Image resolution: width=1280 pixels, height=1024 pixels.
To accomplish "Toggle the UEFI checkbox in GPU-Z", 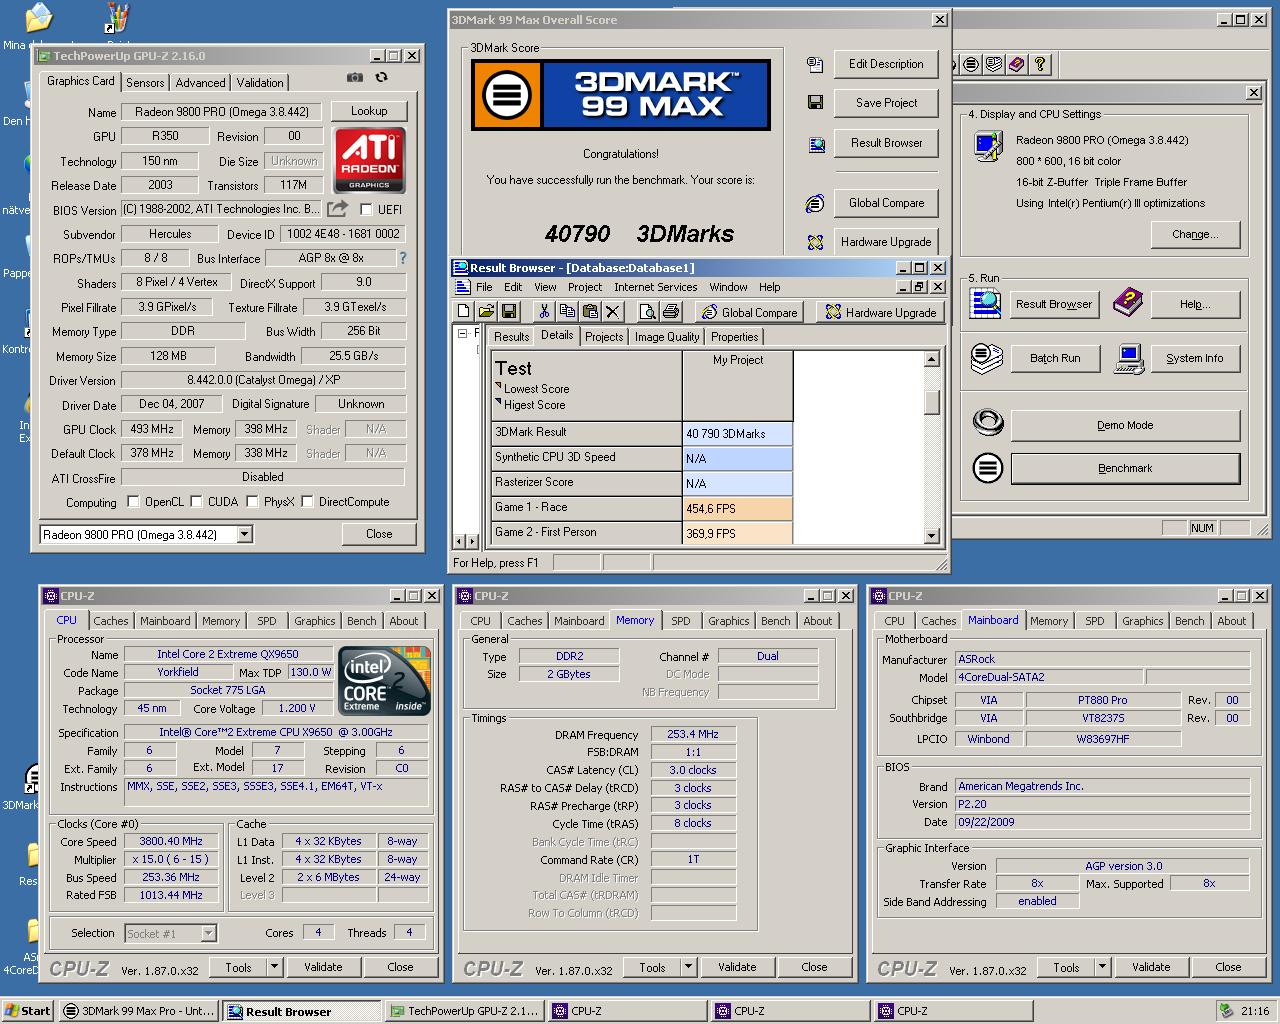I will pyautogui.click(x=366, y=209).
